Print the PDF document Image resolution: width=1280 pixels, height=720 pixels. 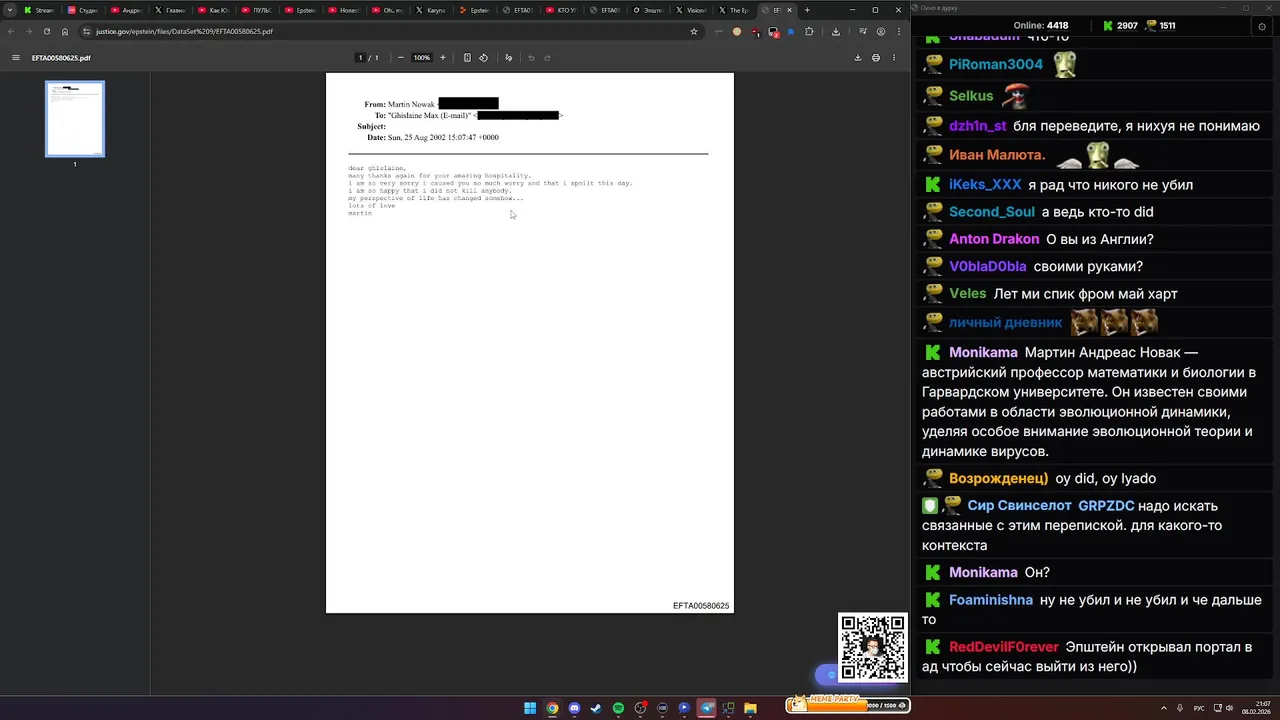point(876,58)
